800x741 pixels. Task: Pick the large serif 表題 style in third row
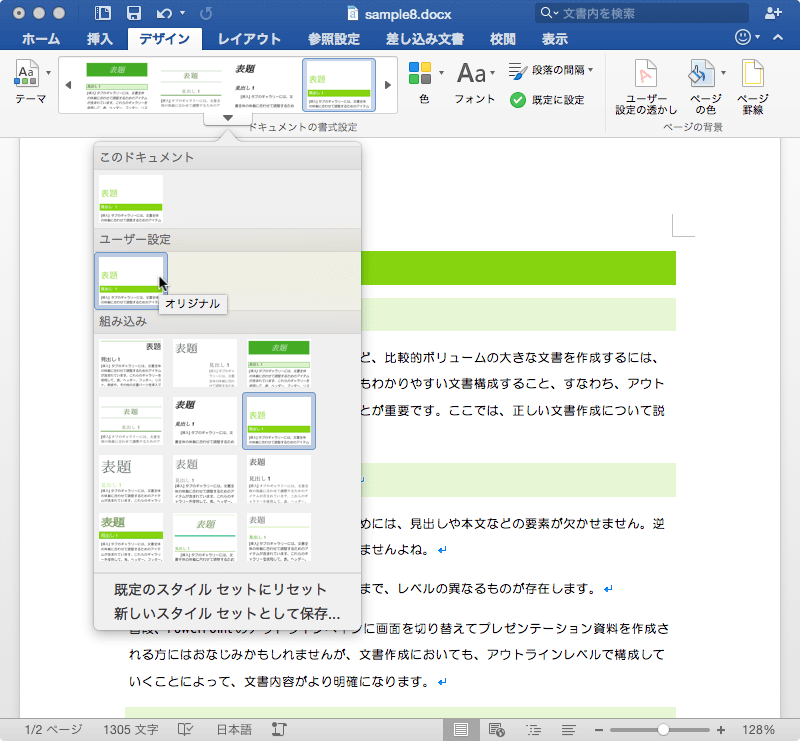[x=131, y=479]
